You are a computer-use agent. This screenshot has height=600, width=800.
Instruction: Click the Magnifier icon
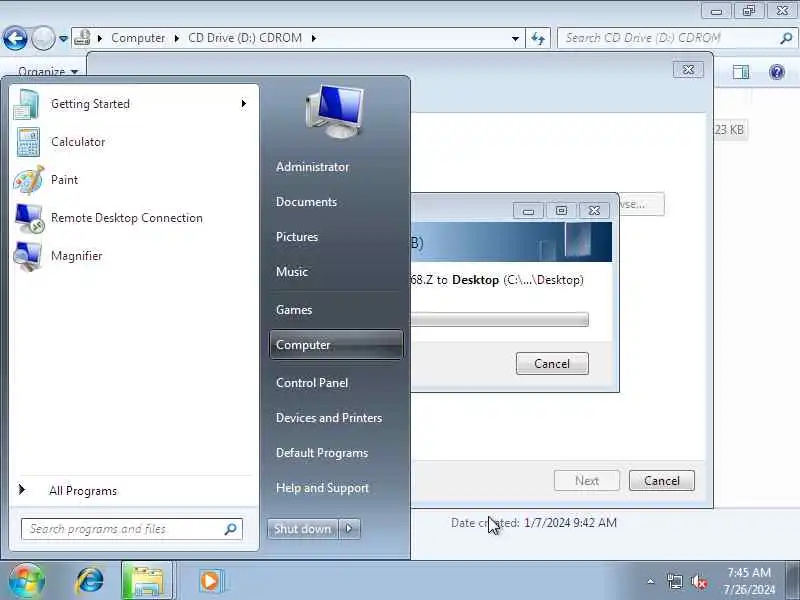(x=28, y=256)
